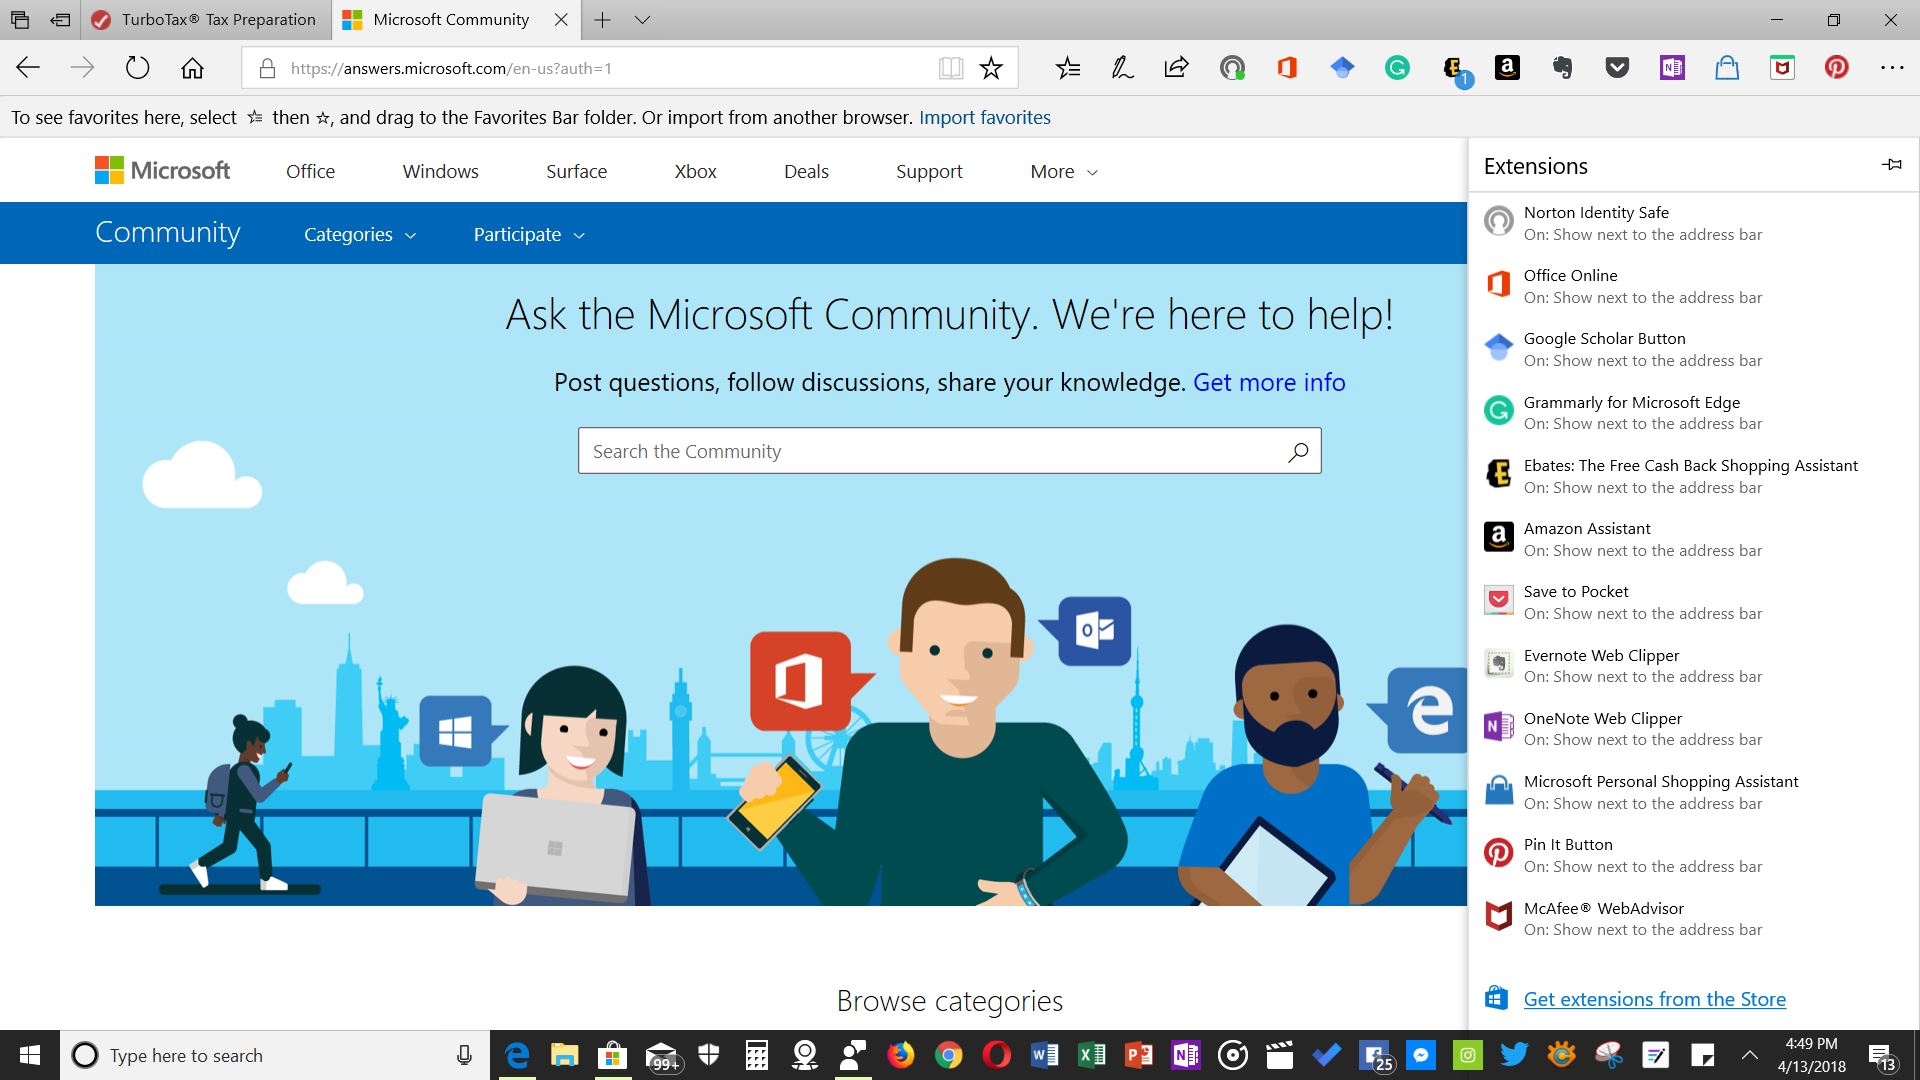Show tab previews chevron

pos(642,19)
